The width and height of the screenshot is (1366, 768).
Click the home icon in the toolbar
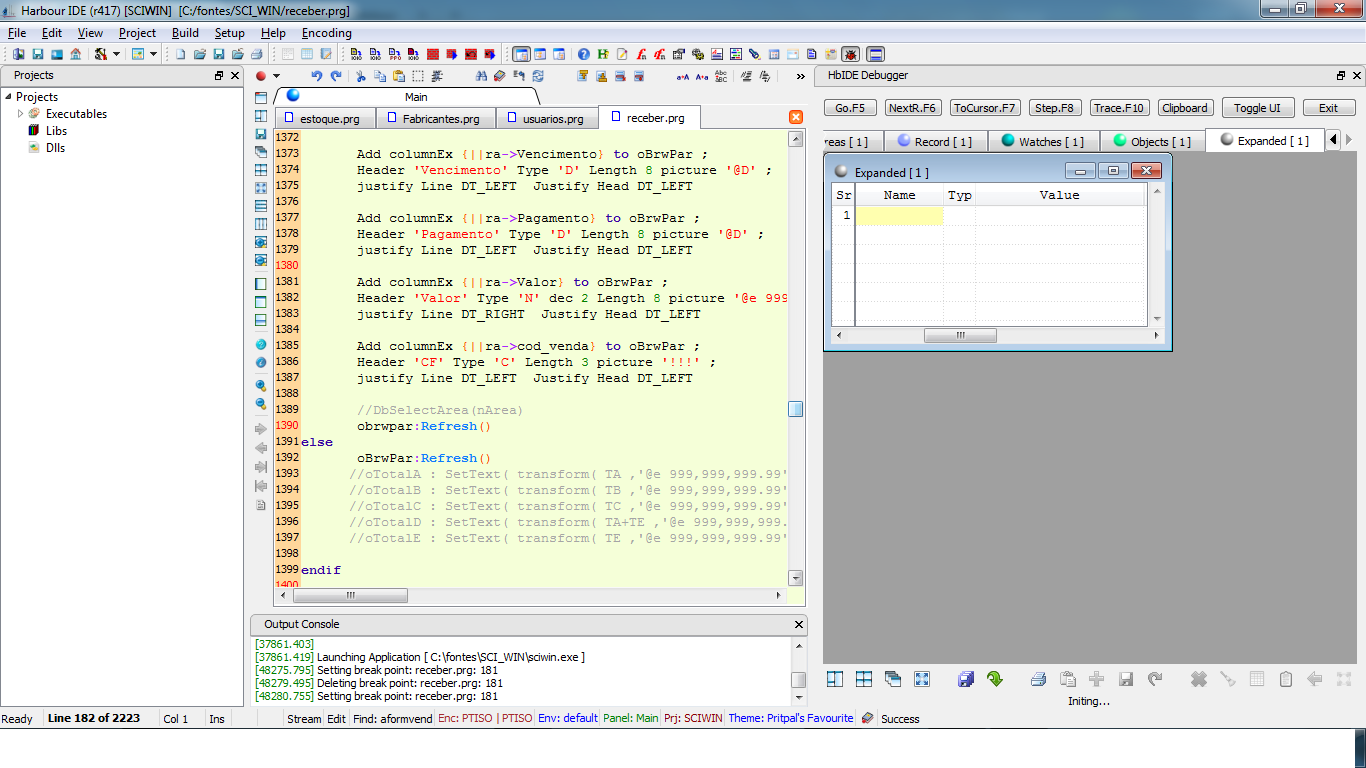[x=76, y=54]
